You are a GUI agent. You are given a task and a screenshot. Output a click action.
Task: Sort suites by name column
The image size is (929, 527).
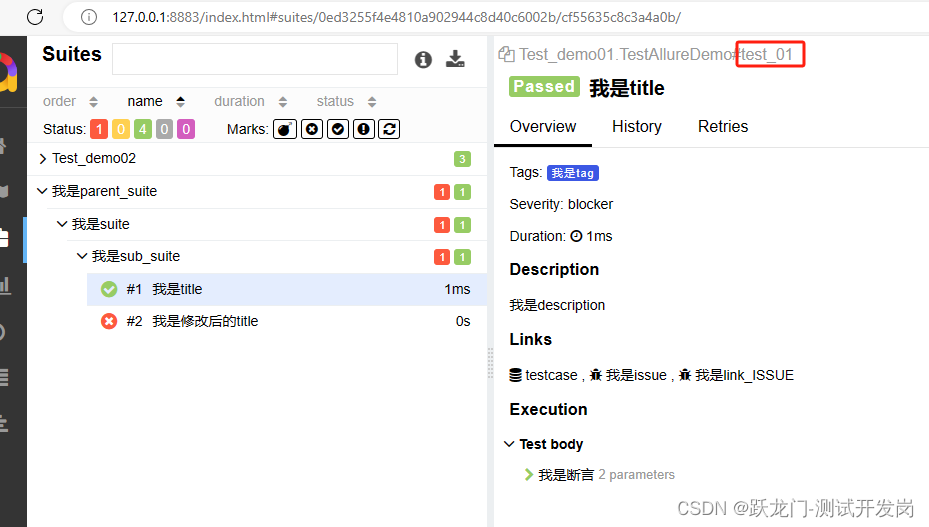156,101
